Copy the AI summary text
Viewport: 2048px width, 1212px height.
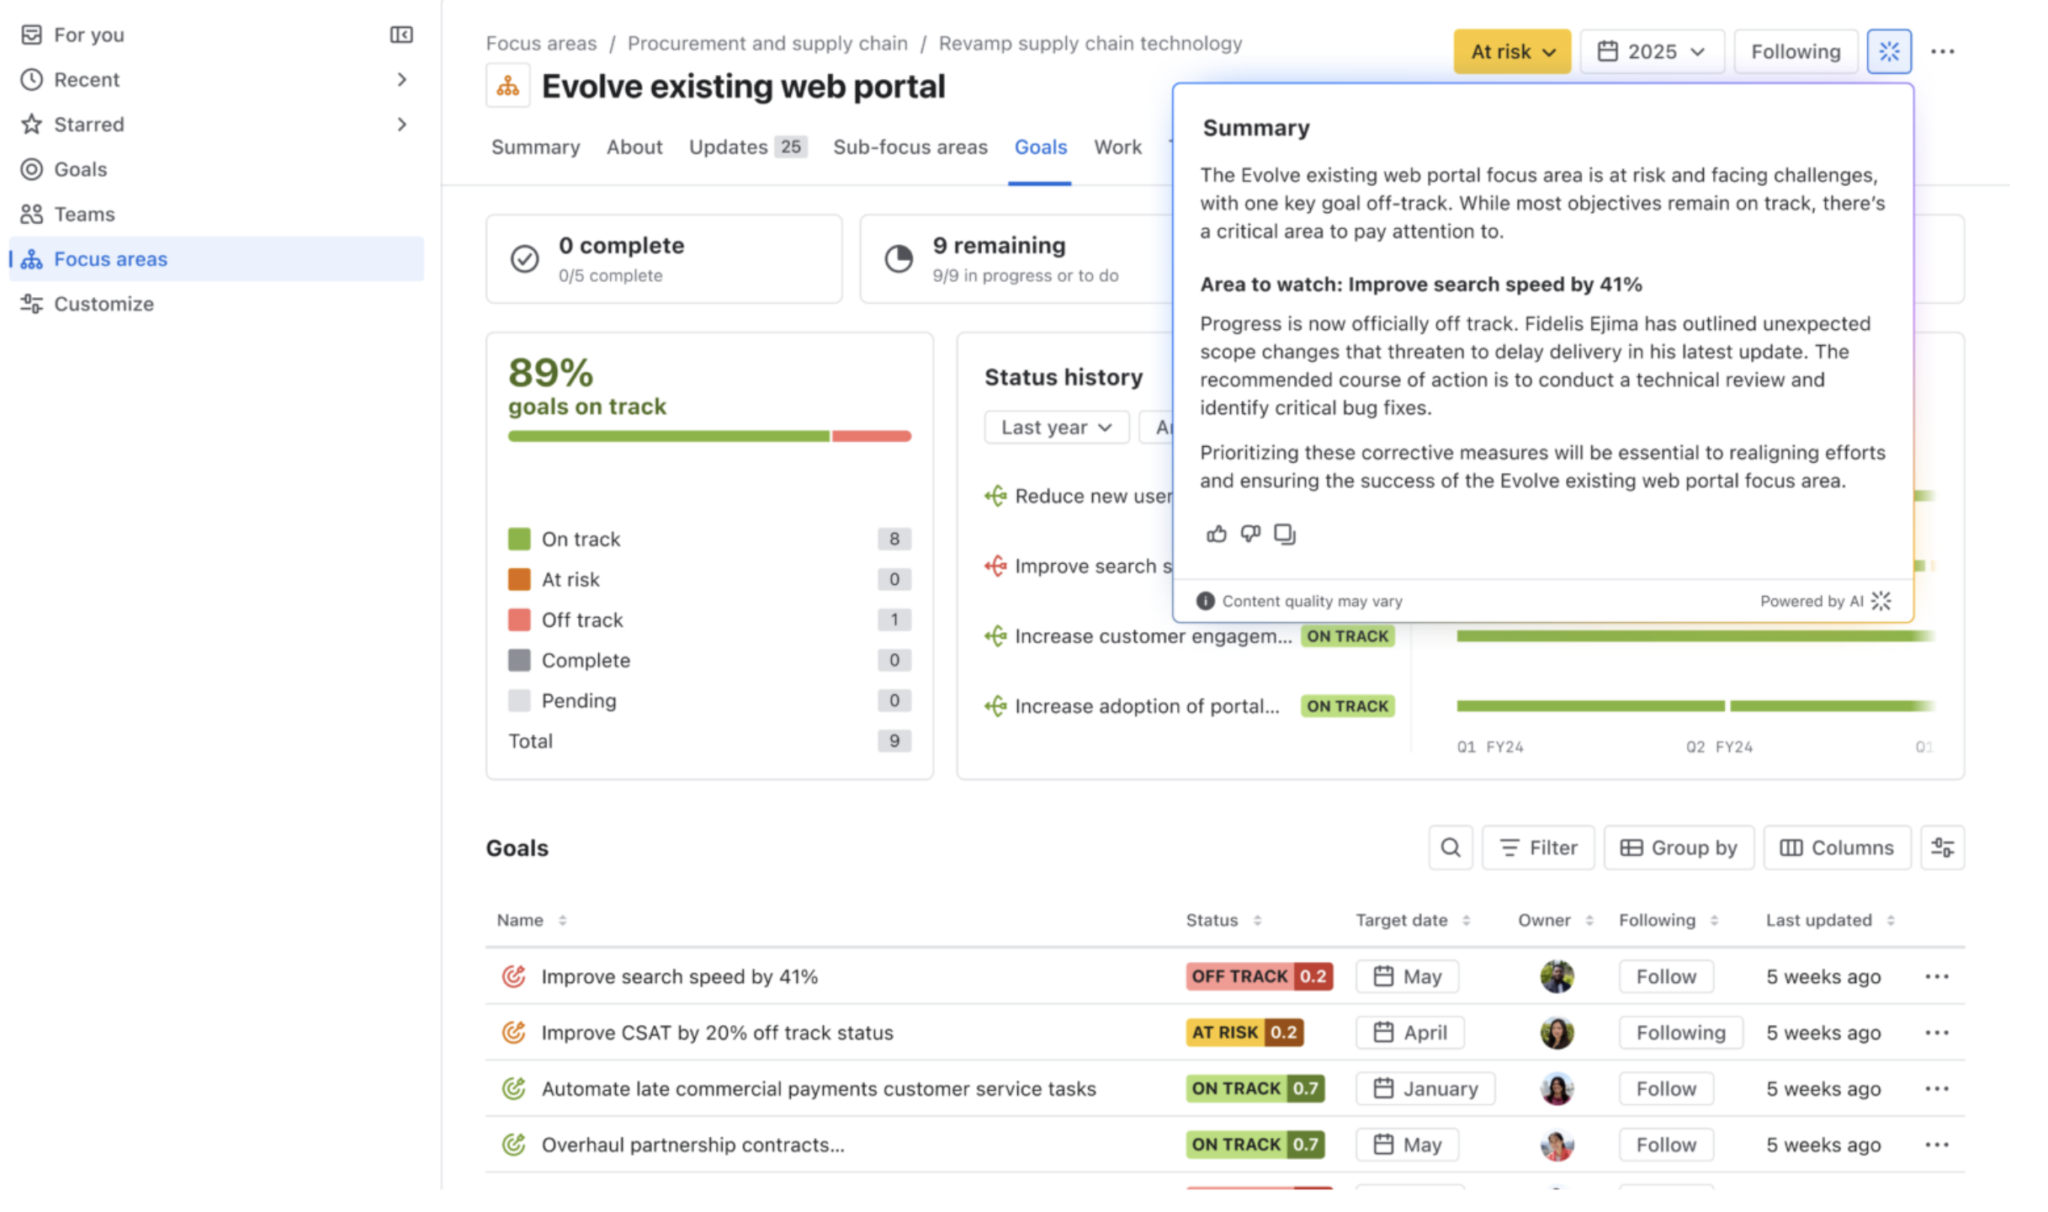coord(1284,533)
